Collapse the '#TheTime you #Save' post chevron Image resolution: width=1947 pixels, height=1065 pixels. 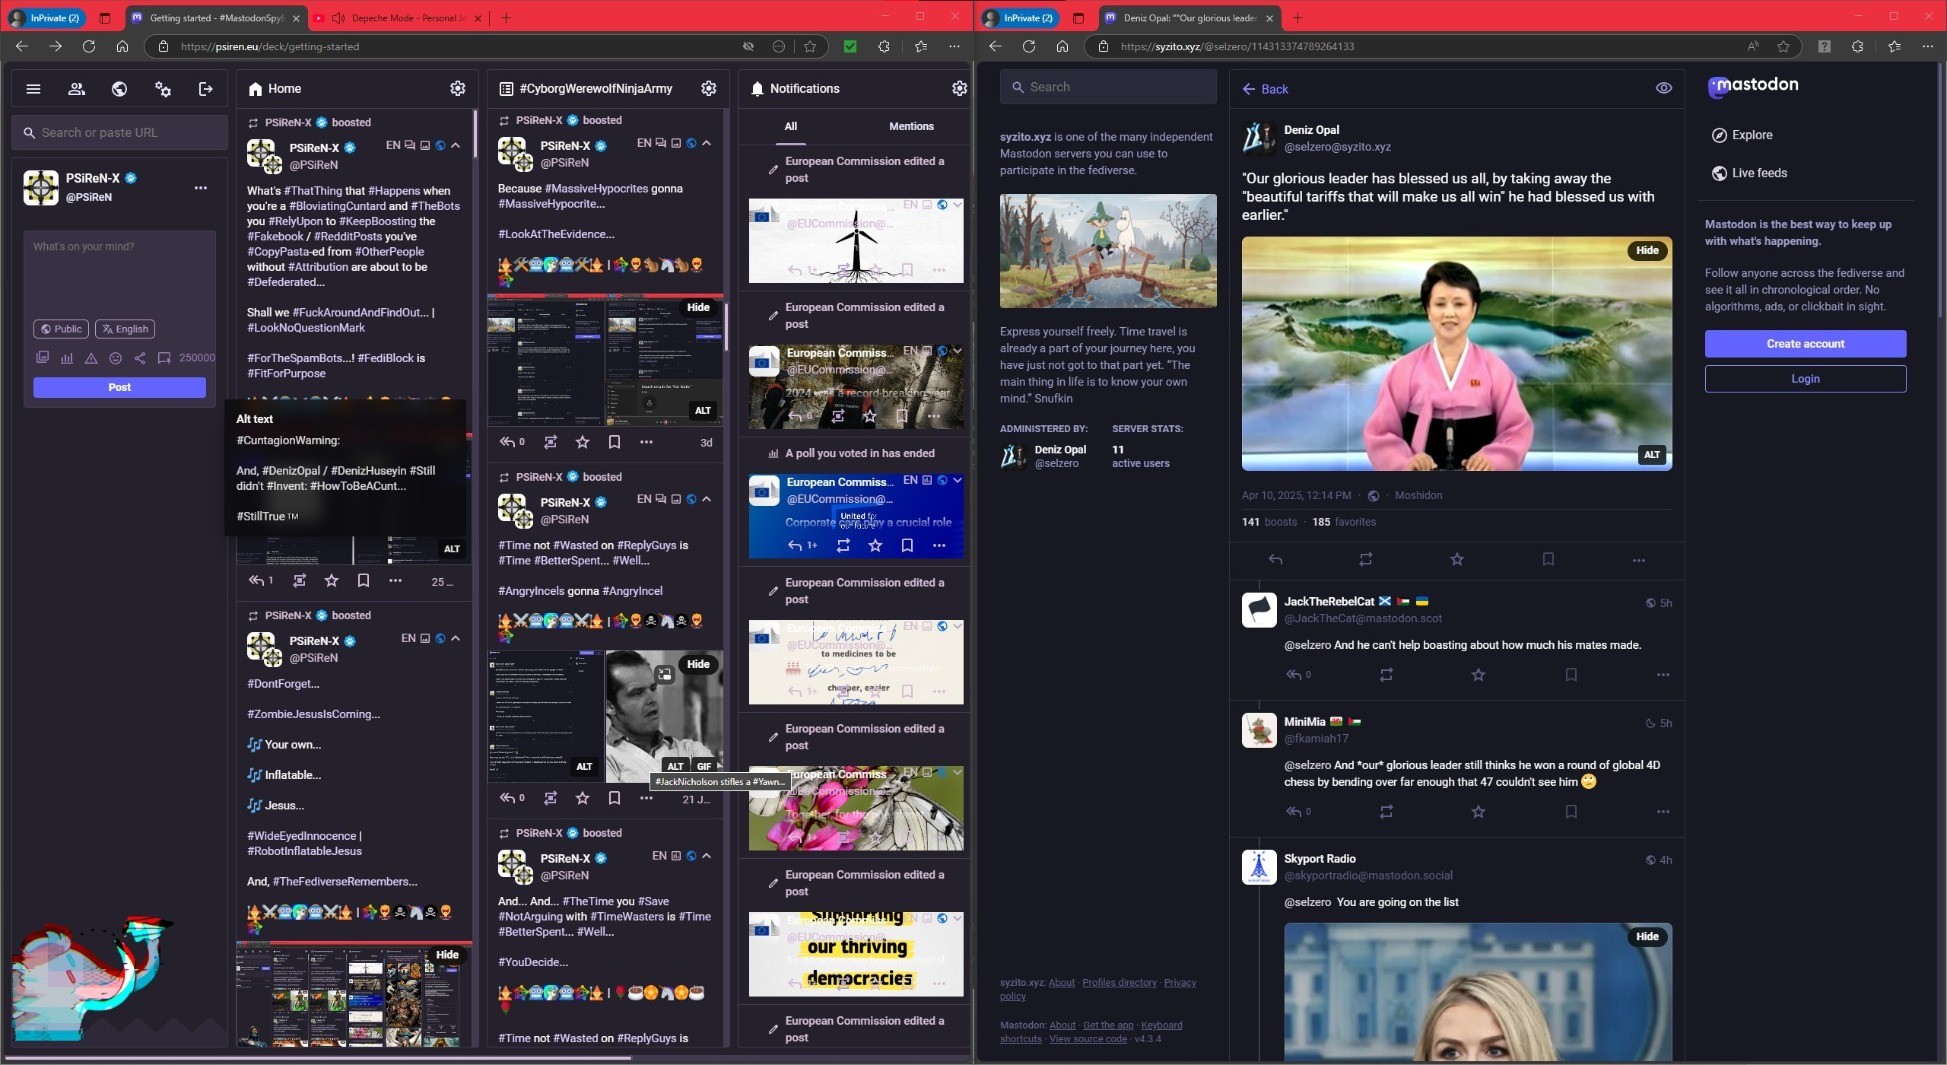point(707,857)
